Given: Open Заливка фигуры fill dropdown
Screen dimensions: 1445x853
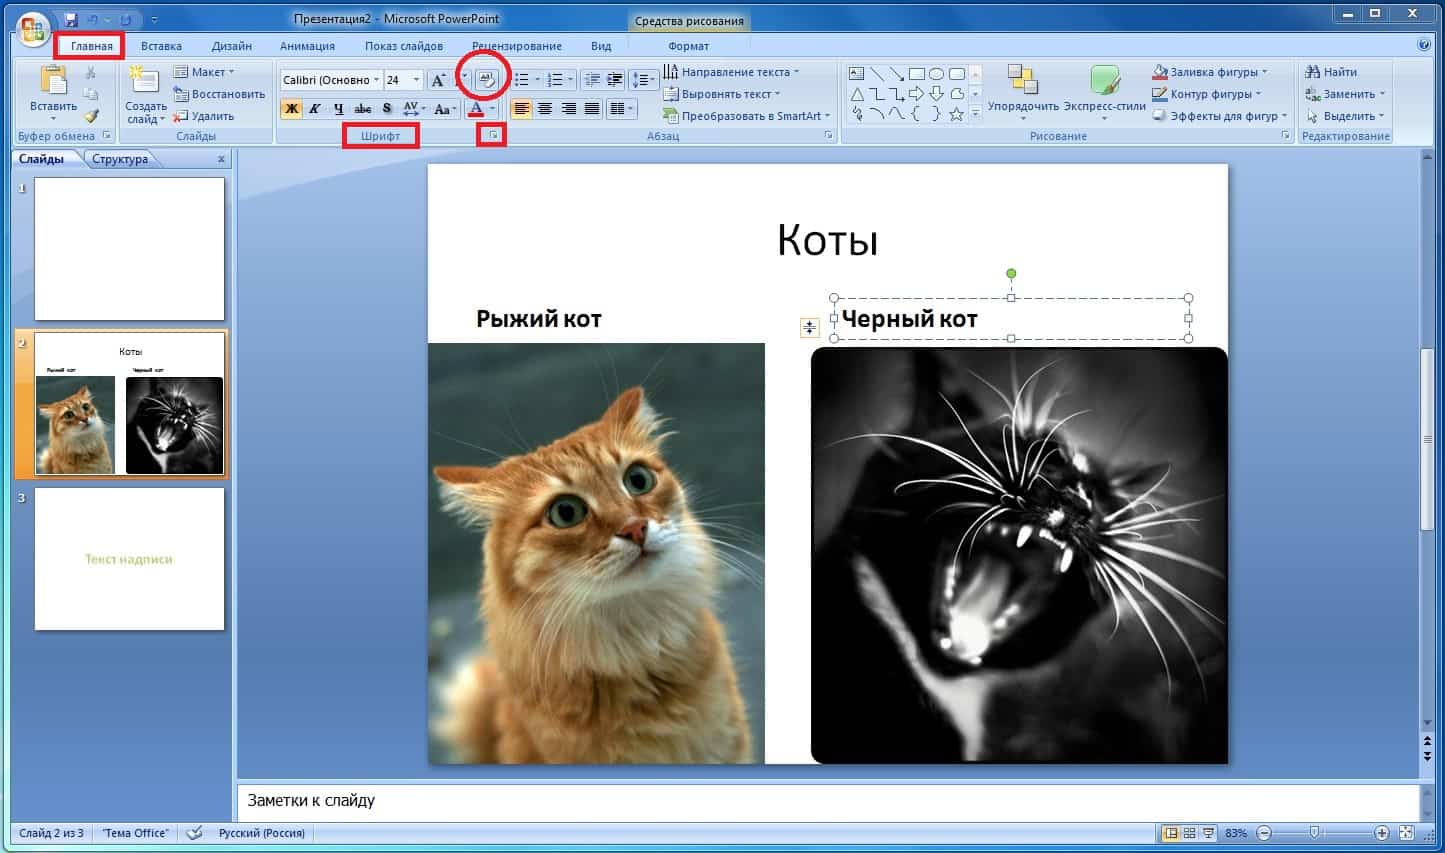Looking at the screenshot, I should tap(1209, 72).
